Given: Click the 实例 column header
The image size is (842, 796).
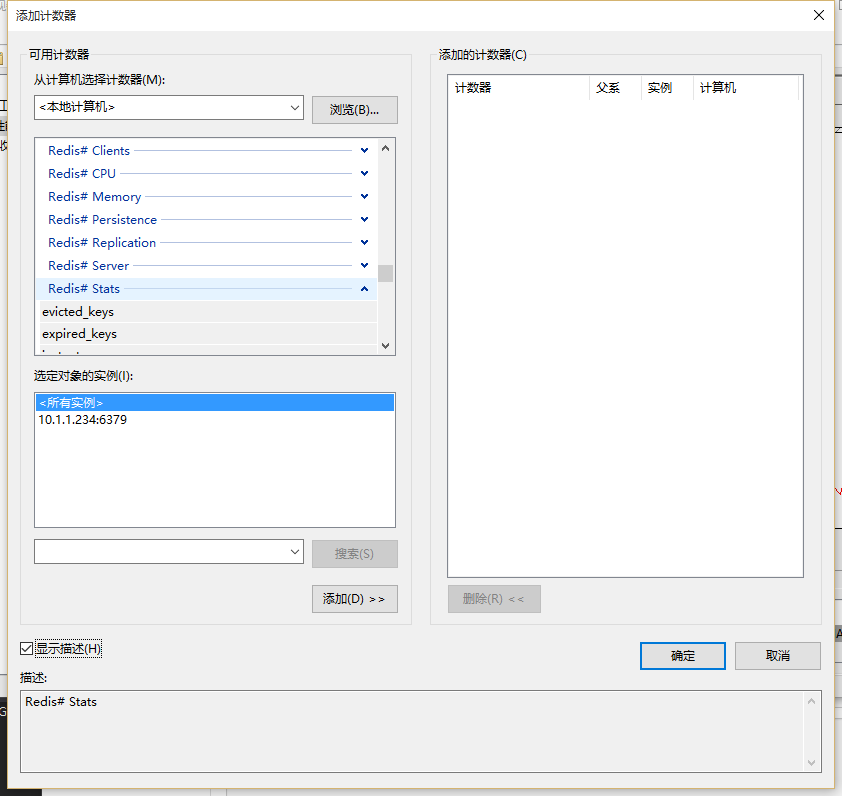Looking at the screenshot, I should coord(667,88).
